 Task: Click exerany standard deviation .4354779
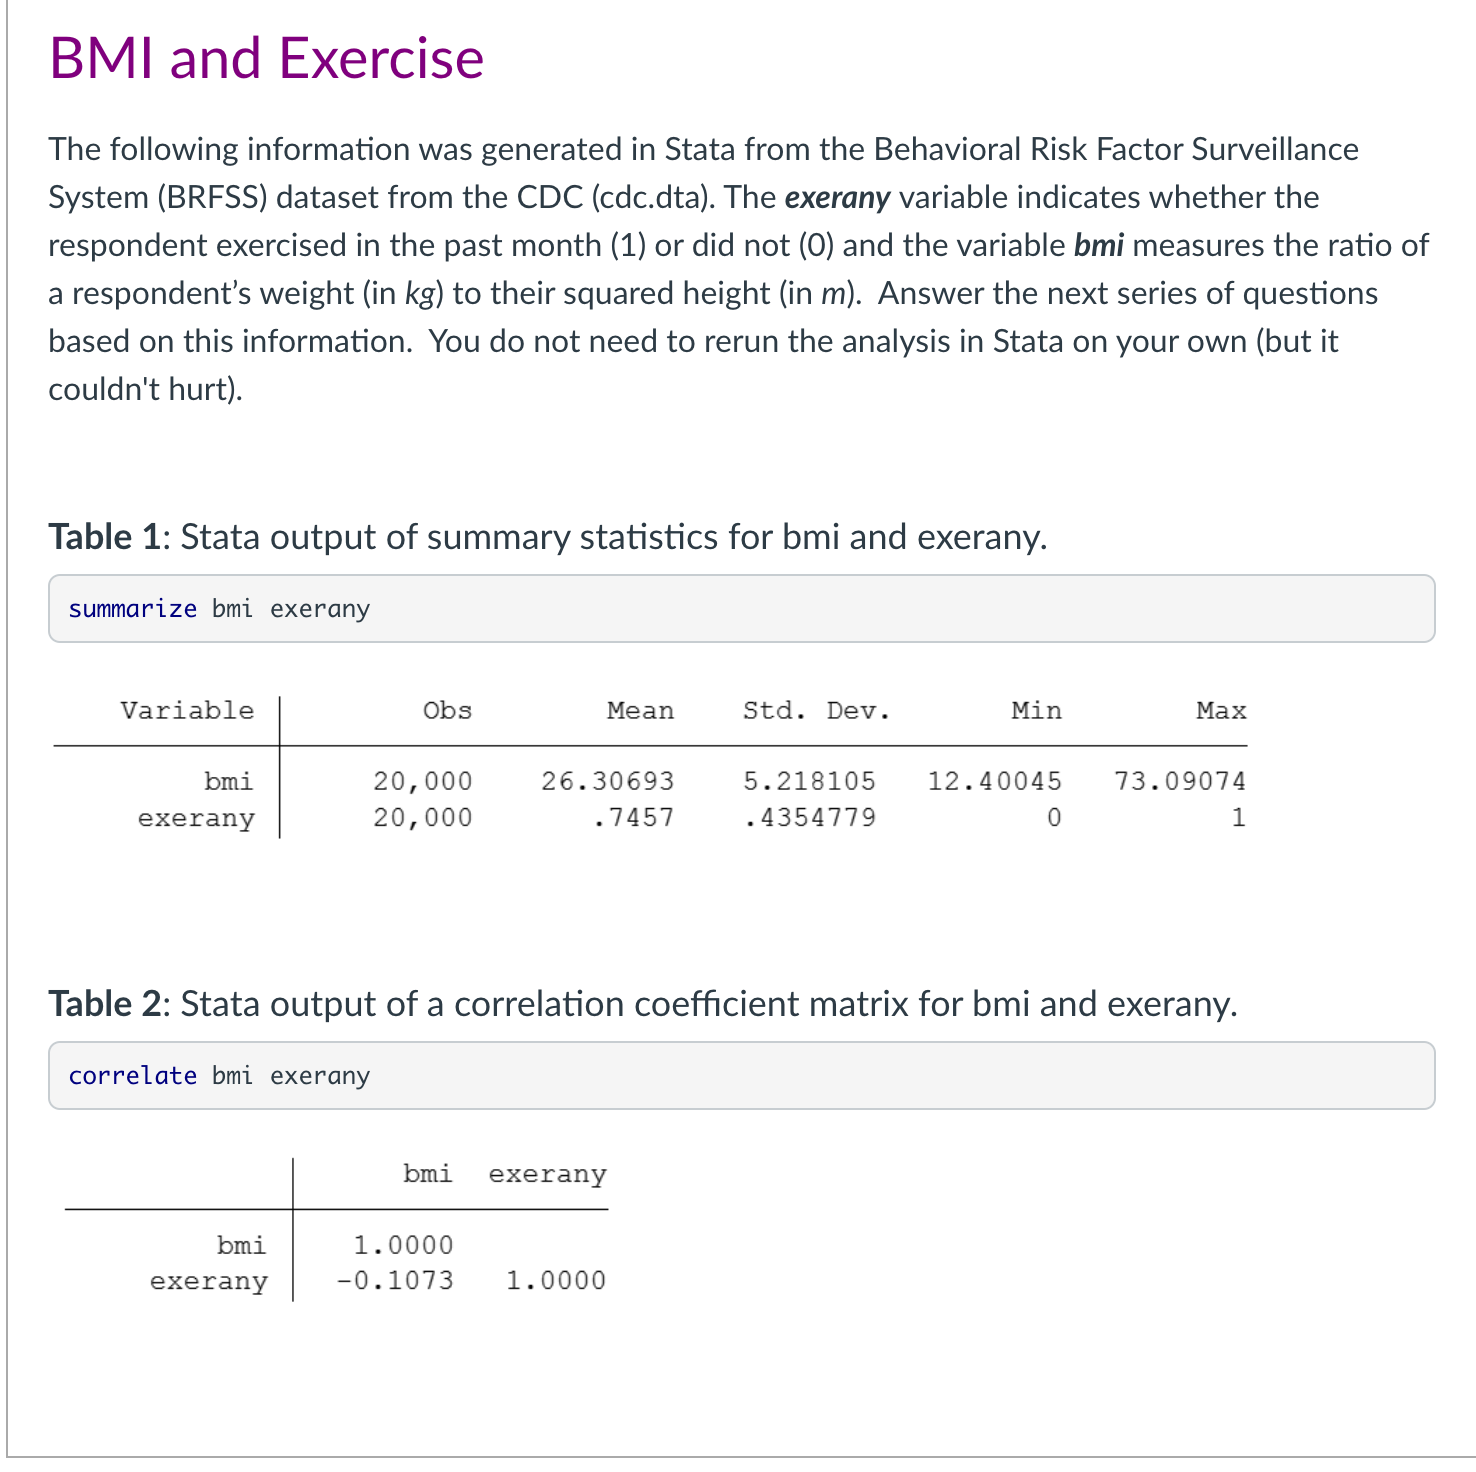(809, 818)
